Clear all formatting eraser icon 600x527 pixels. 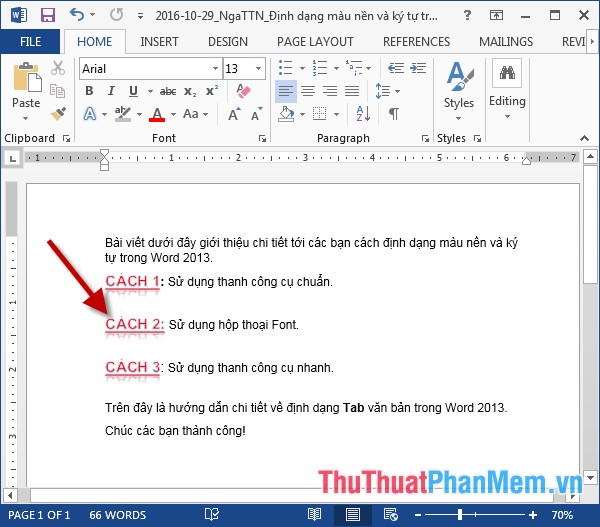[x=243, y=91]
